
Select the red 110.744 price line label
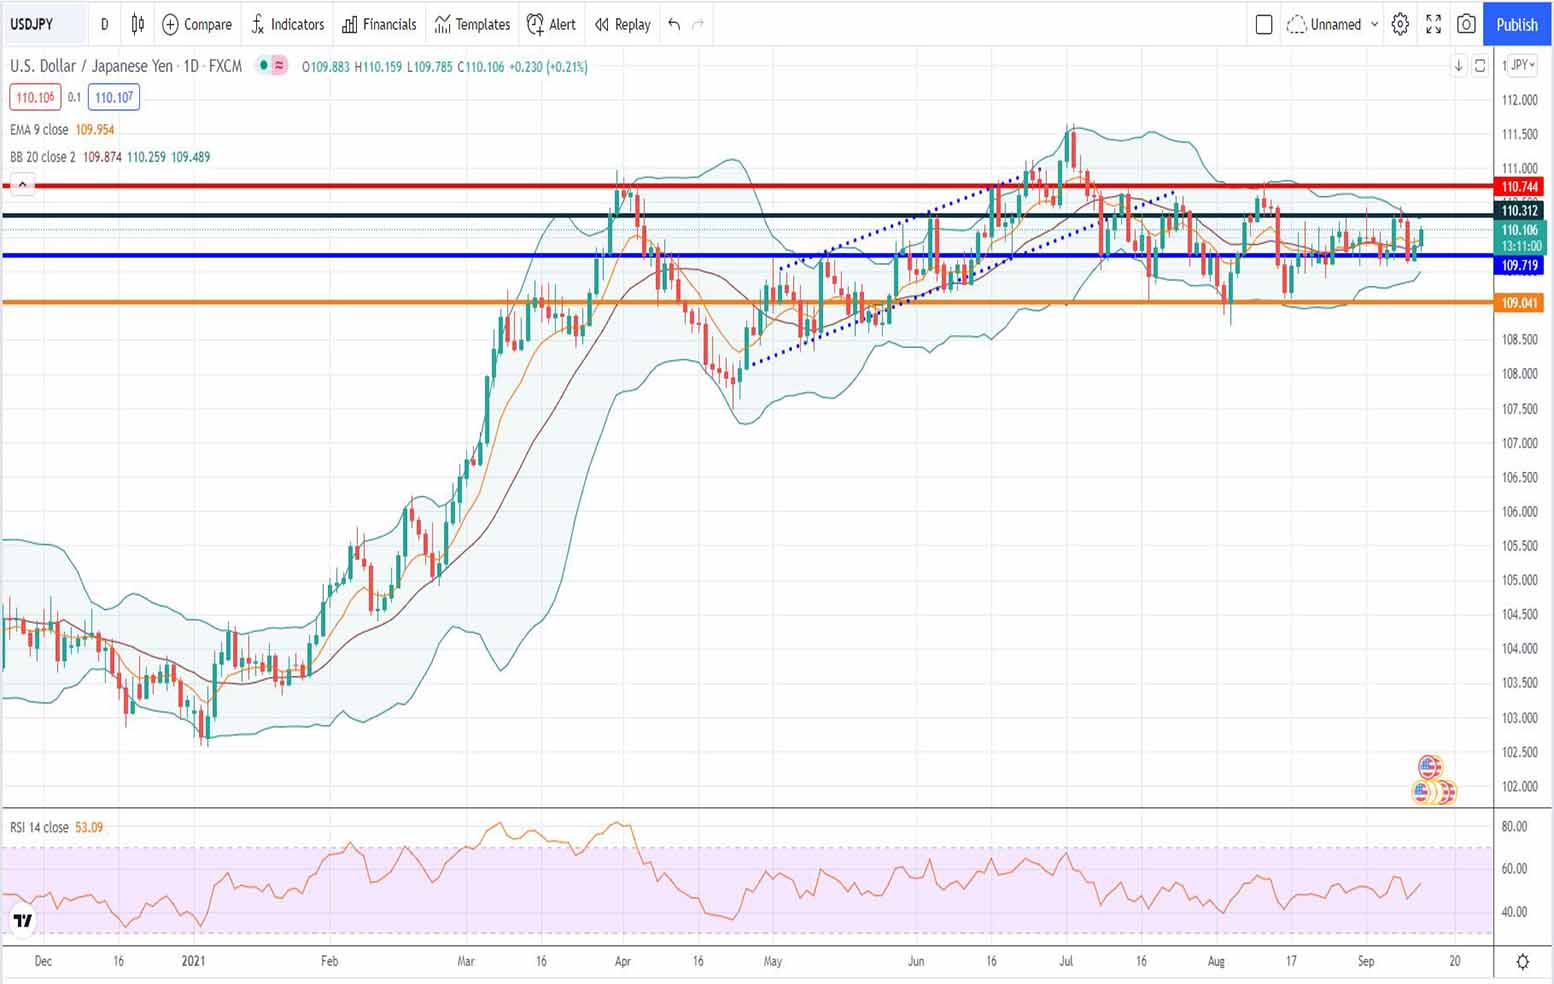1519,187
